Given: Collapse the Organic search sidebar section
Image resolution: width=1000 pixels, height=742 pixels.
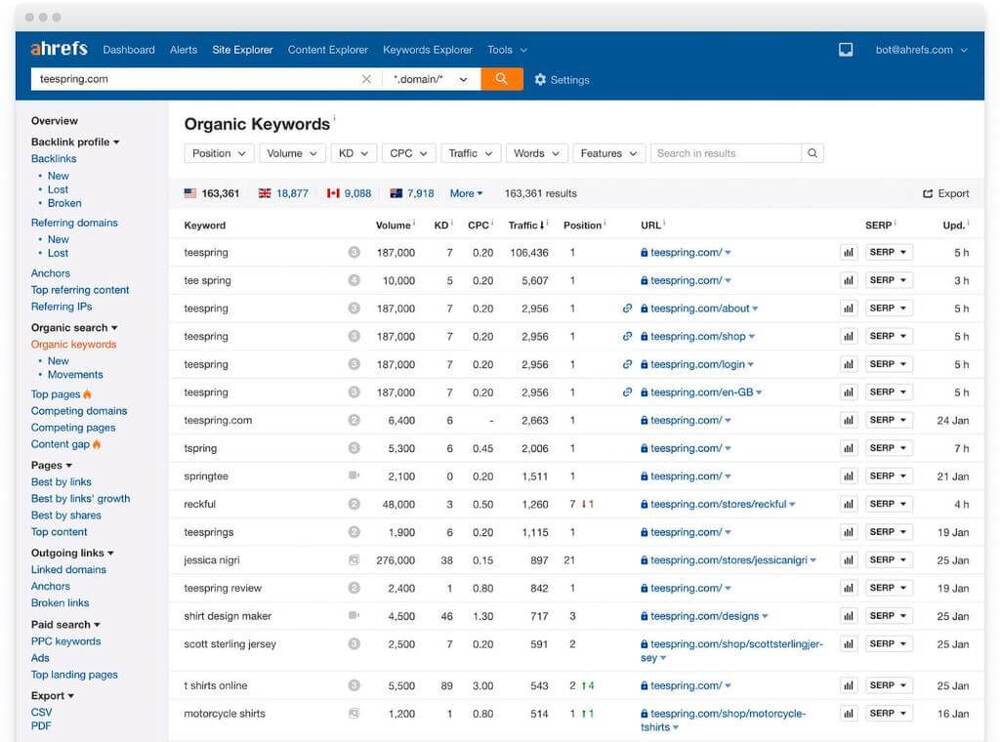Looking at the screenshot, I should point(74,327).
